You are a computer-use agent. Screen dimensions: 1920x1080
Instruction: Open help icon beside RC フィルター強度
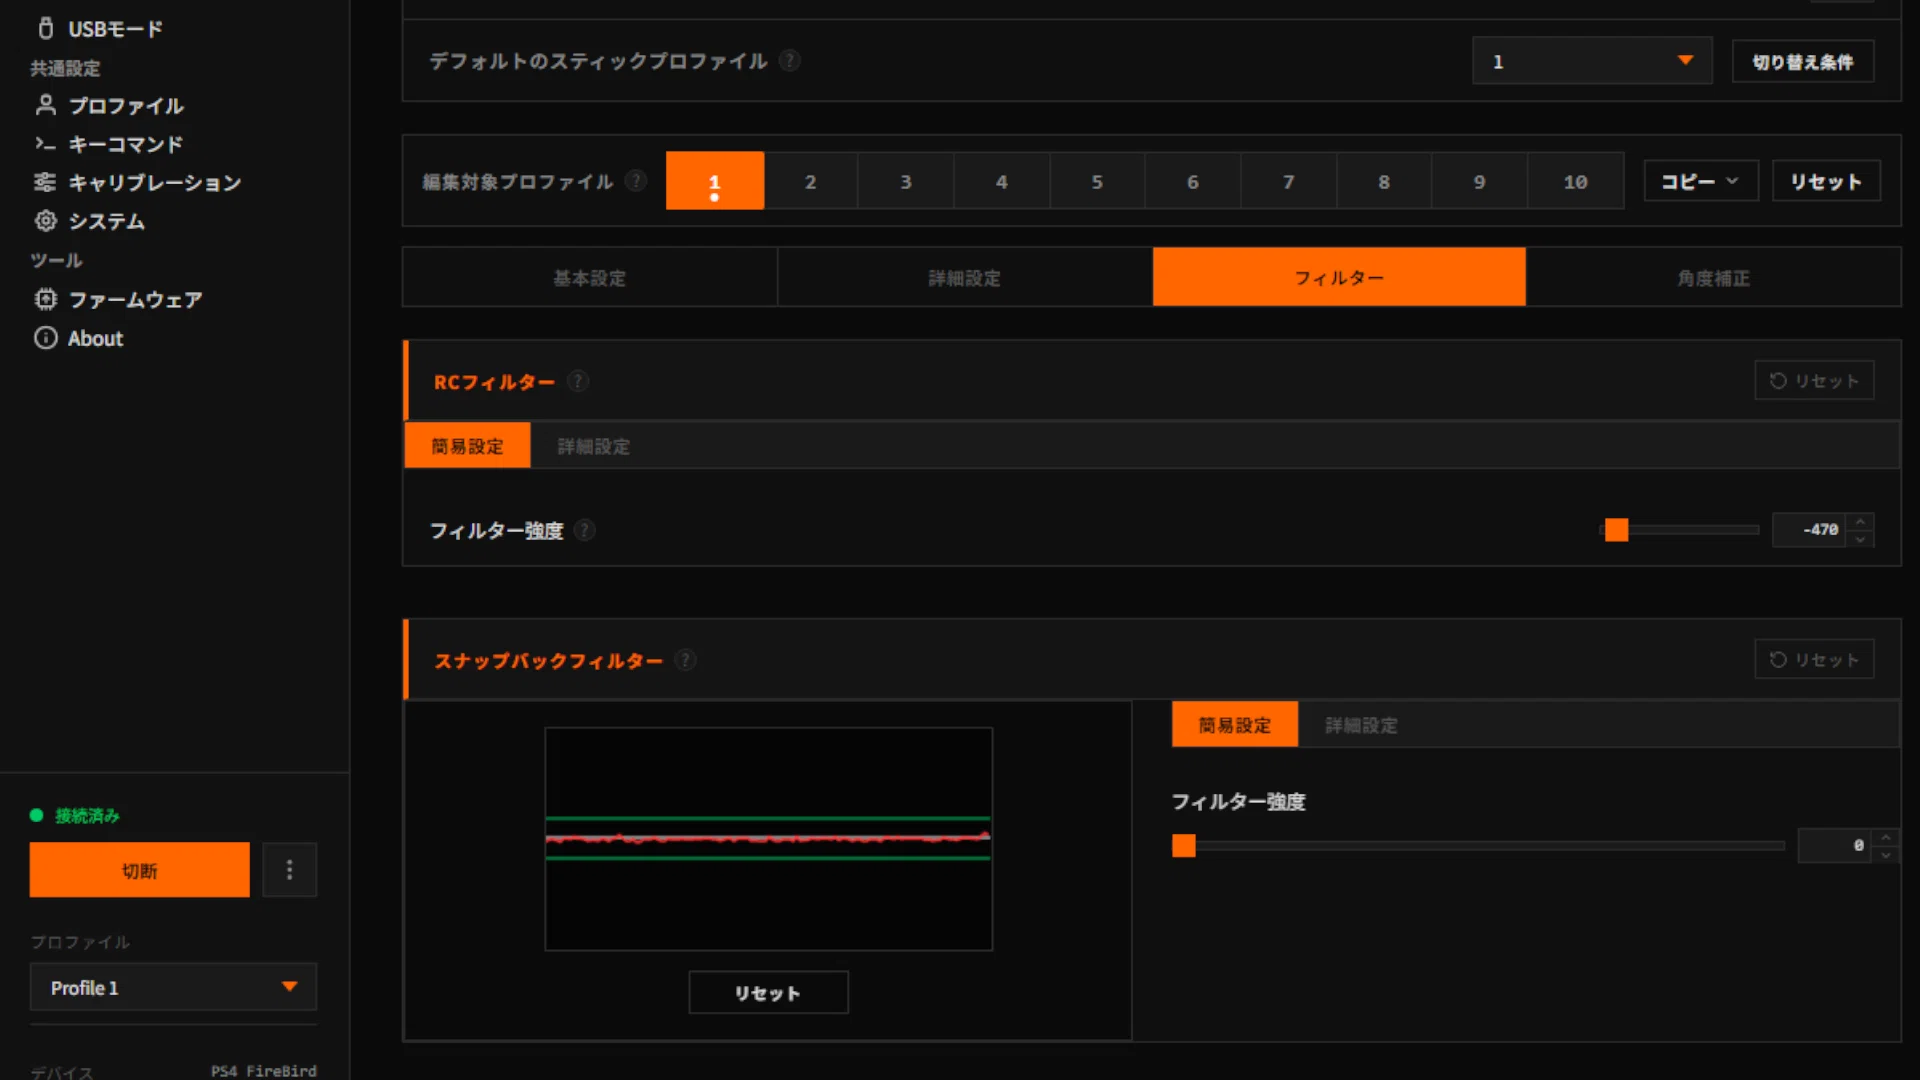tap(585, 530)
